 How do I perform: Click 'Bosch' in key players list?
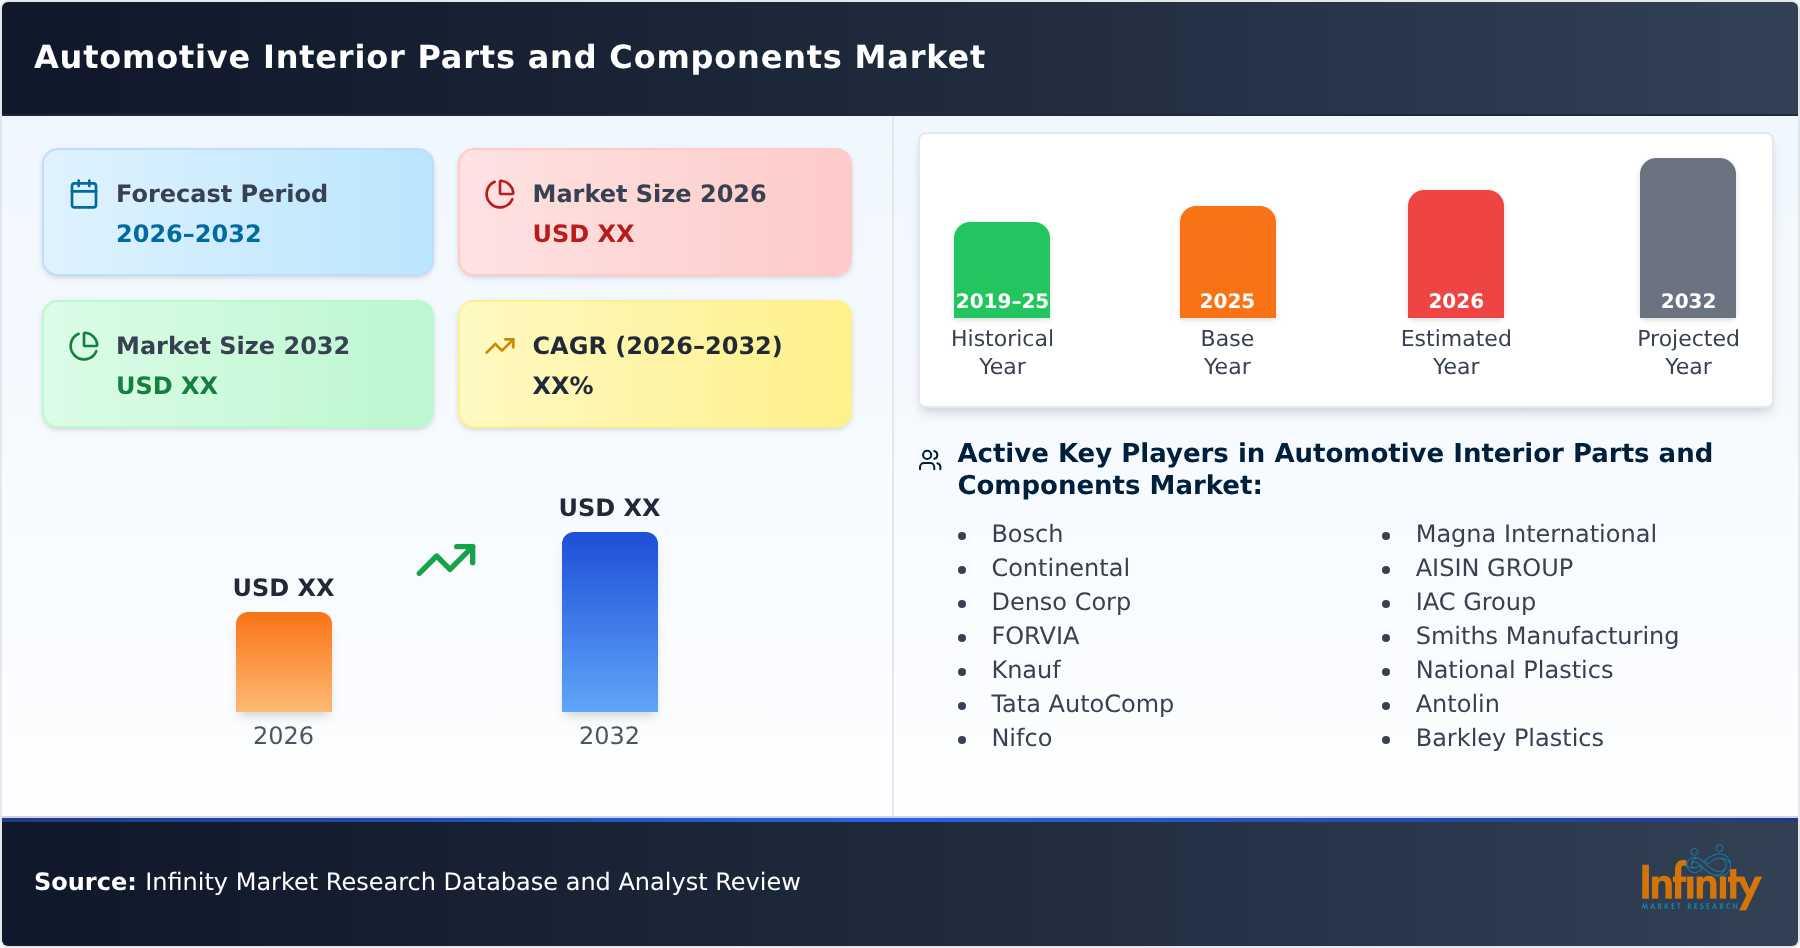pos(1027,534)
